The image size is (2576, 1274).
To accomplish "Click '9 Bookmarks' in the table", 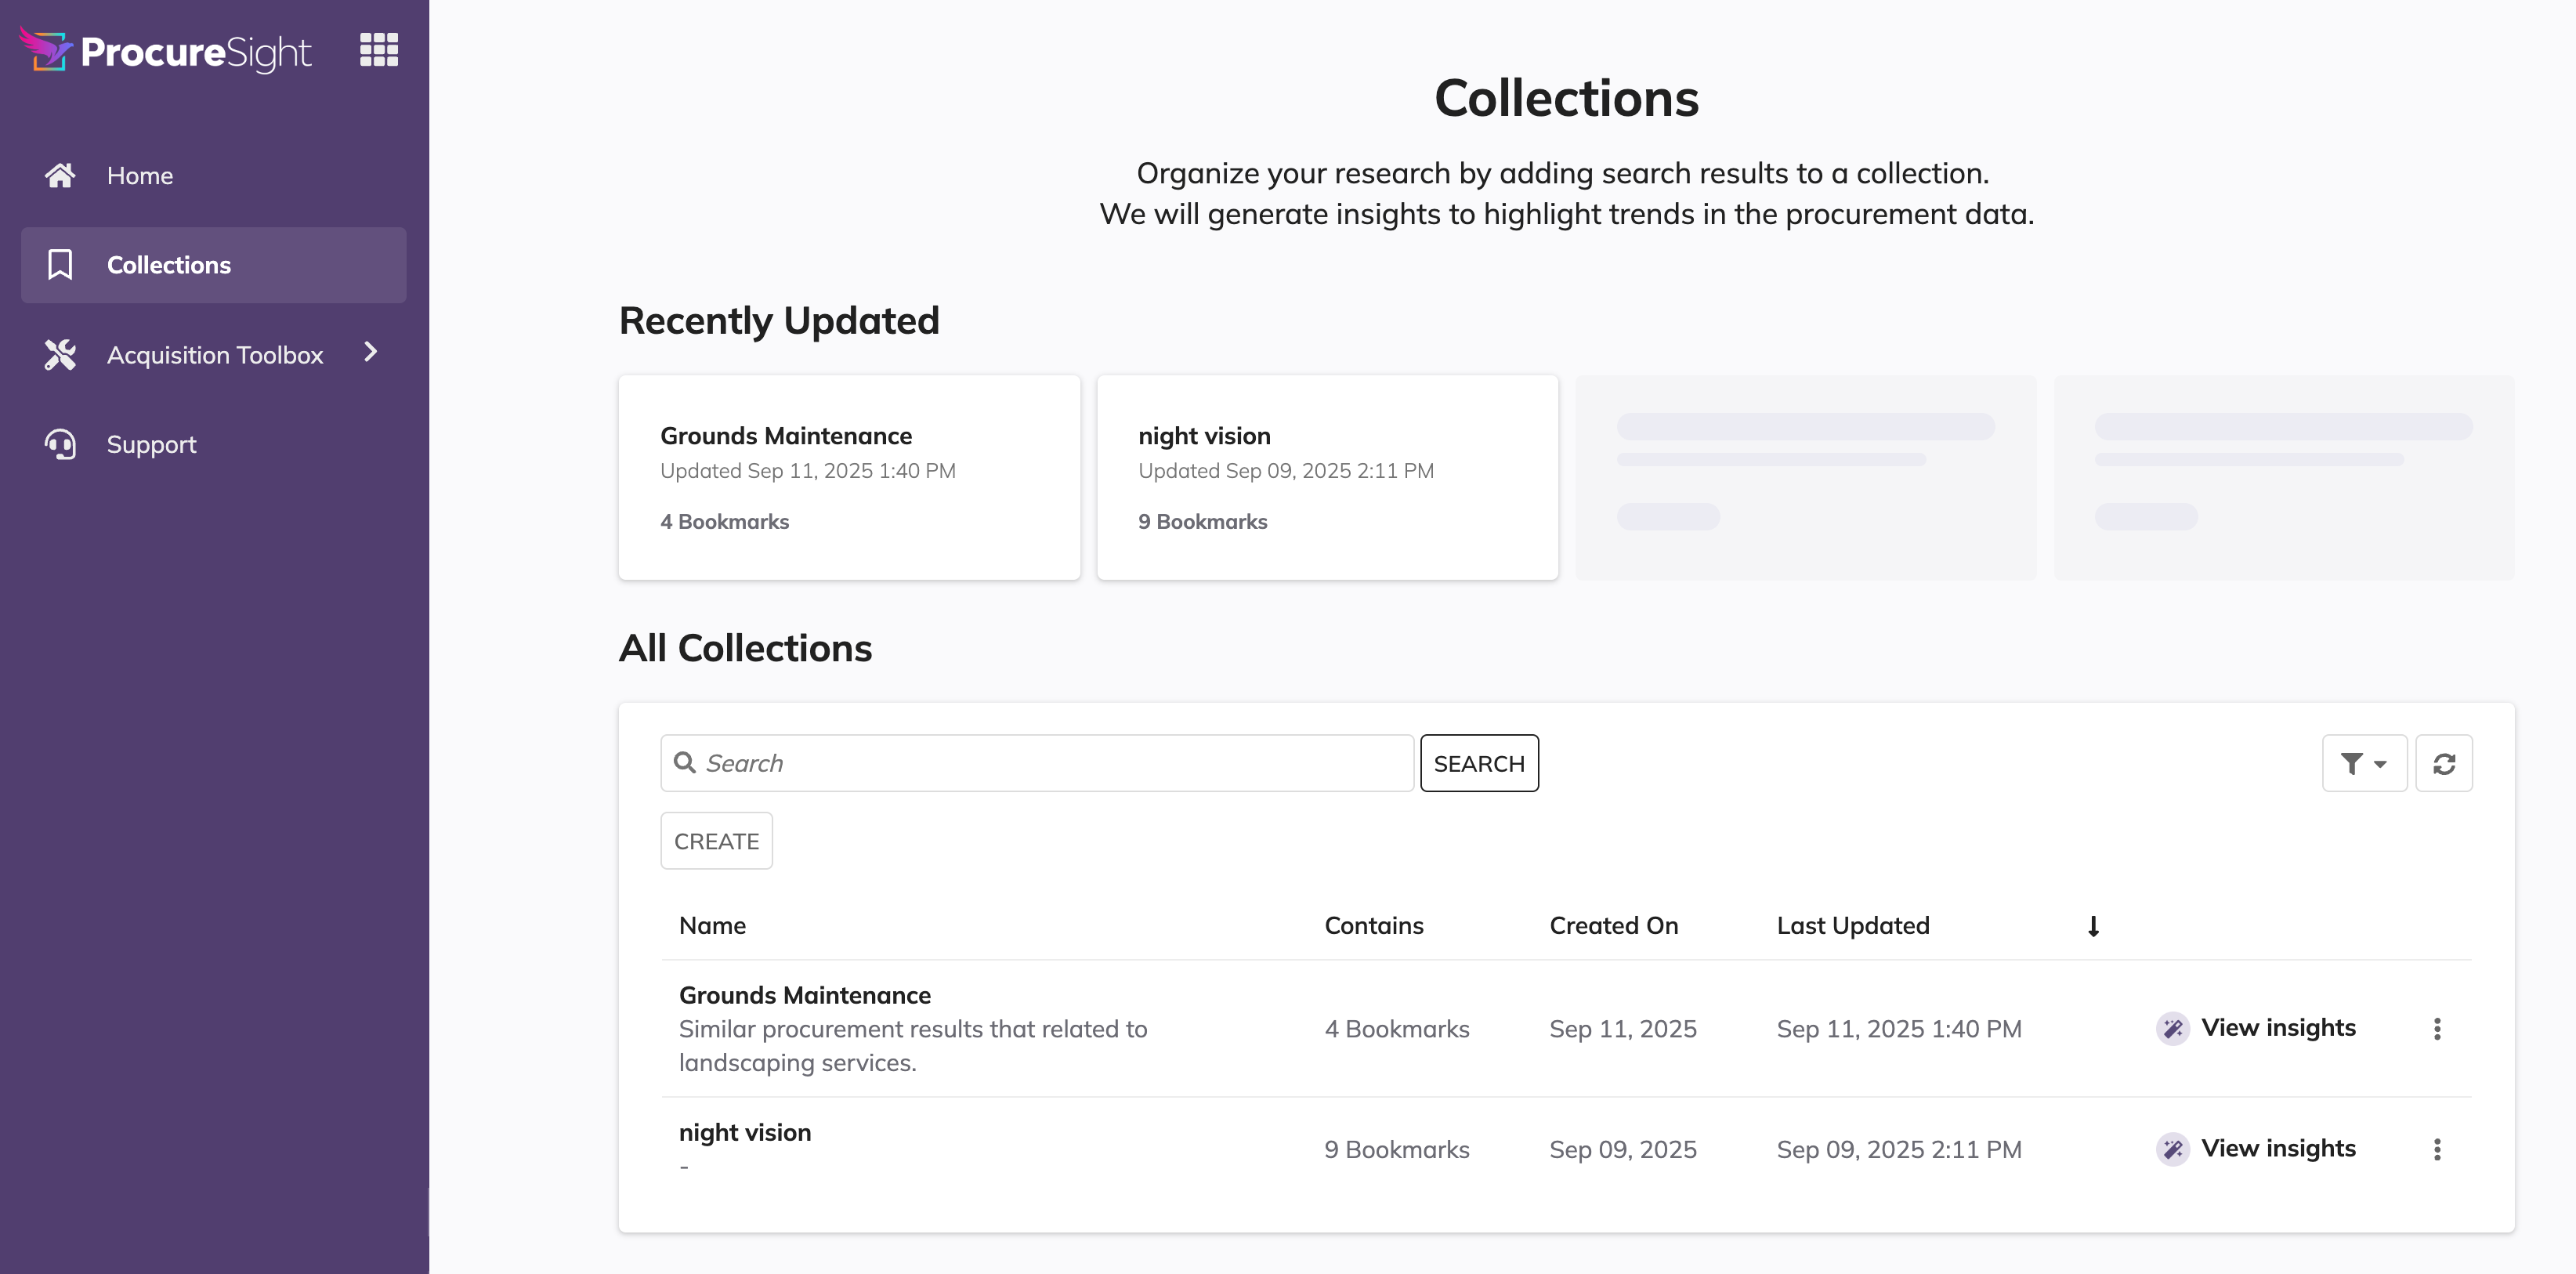I will pos(1397,1149).
